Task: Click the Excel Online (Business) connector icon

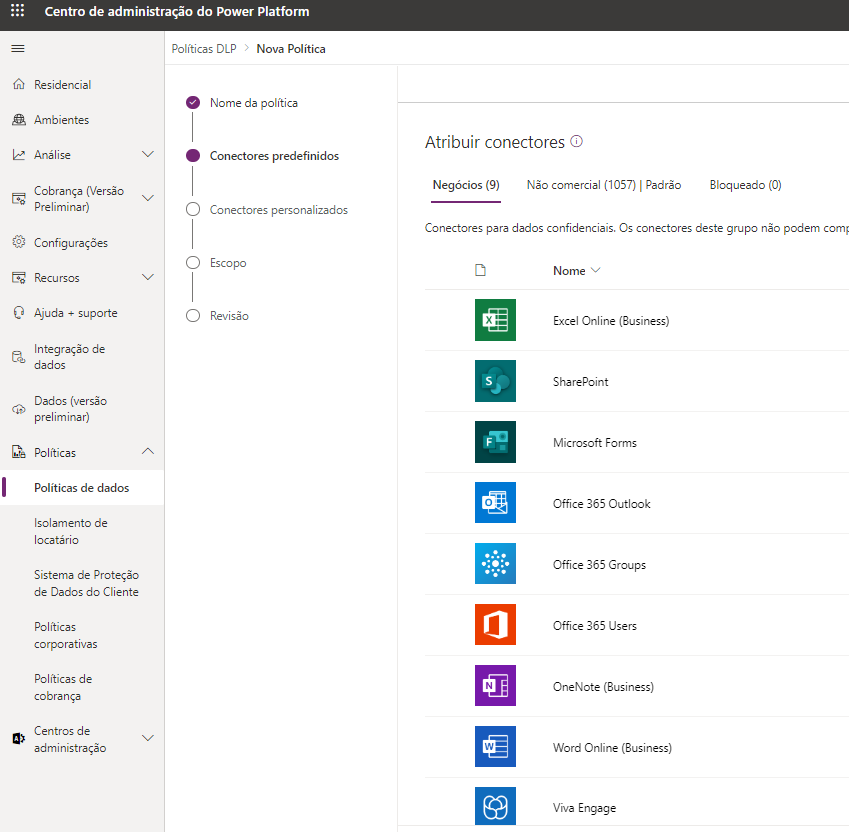Action: pyautogui.click(x=495, y=320)
